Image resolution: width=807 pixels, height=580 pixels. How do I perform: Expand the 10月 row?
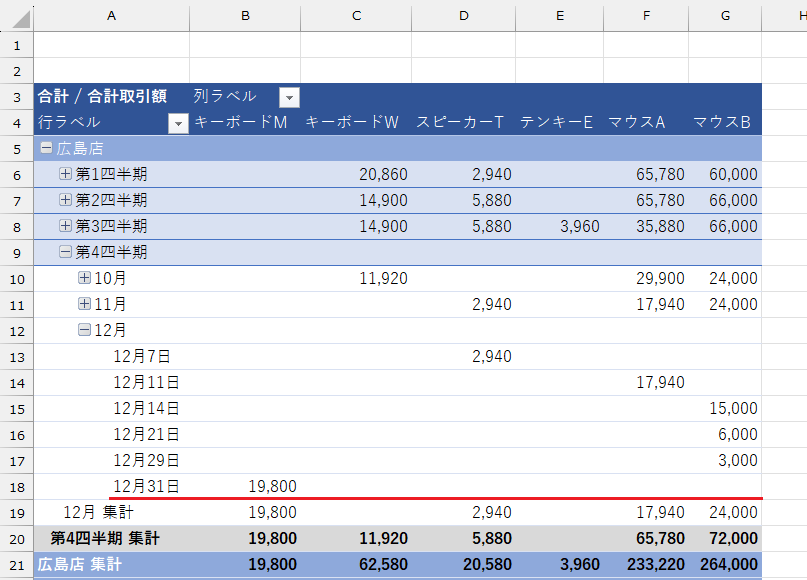coord(84,278)
